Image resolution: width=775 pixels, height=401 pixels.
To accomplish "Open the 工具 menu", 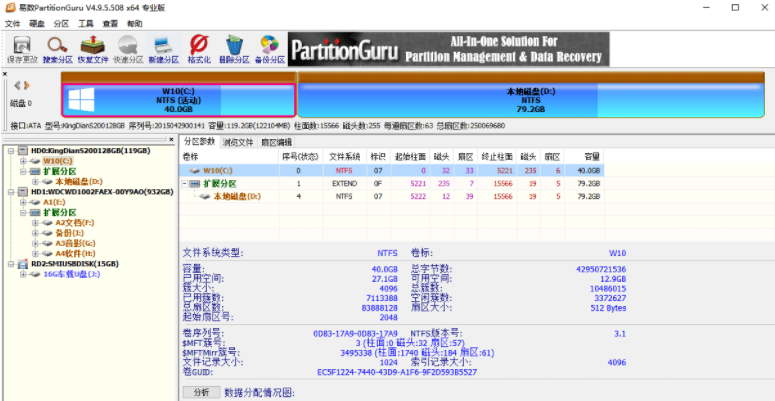I will coord(86,23).
